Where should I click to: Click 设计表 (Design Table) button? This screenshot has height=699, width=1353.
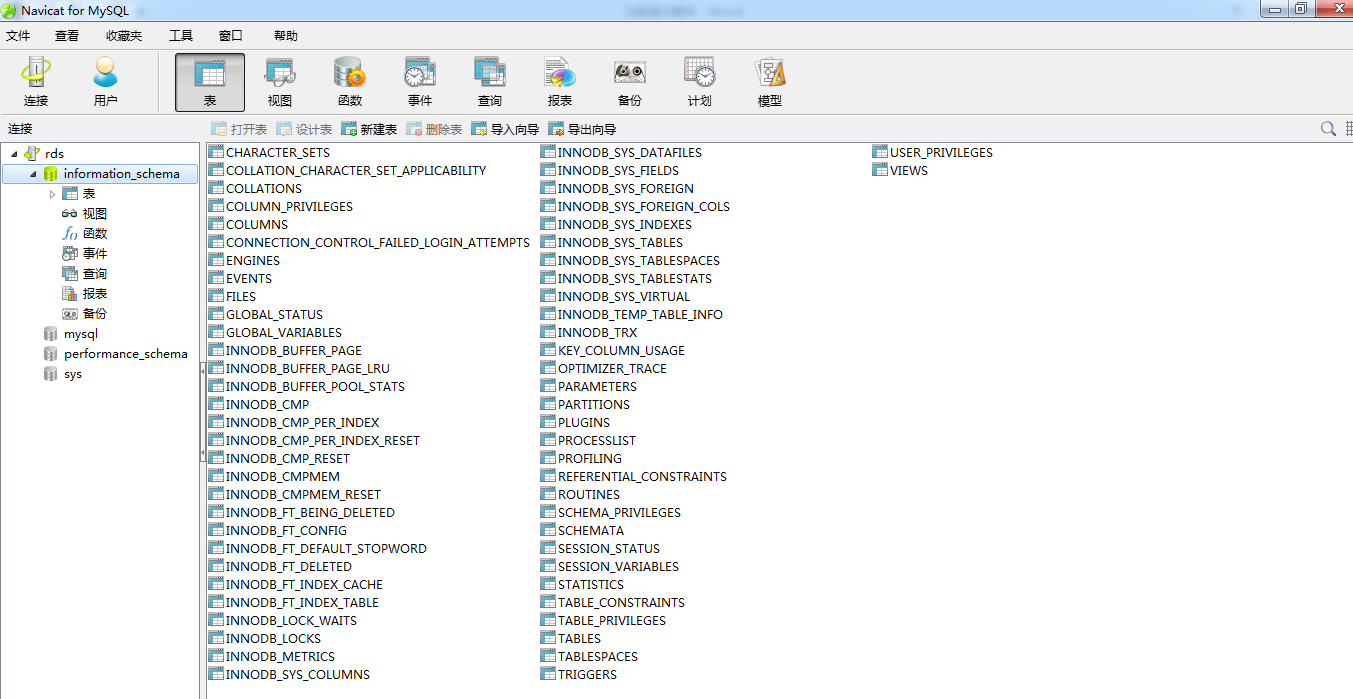click(x=304, y=129)
